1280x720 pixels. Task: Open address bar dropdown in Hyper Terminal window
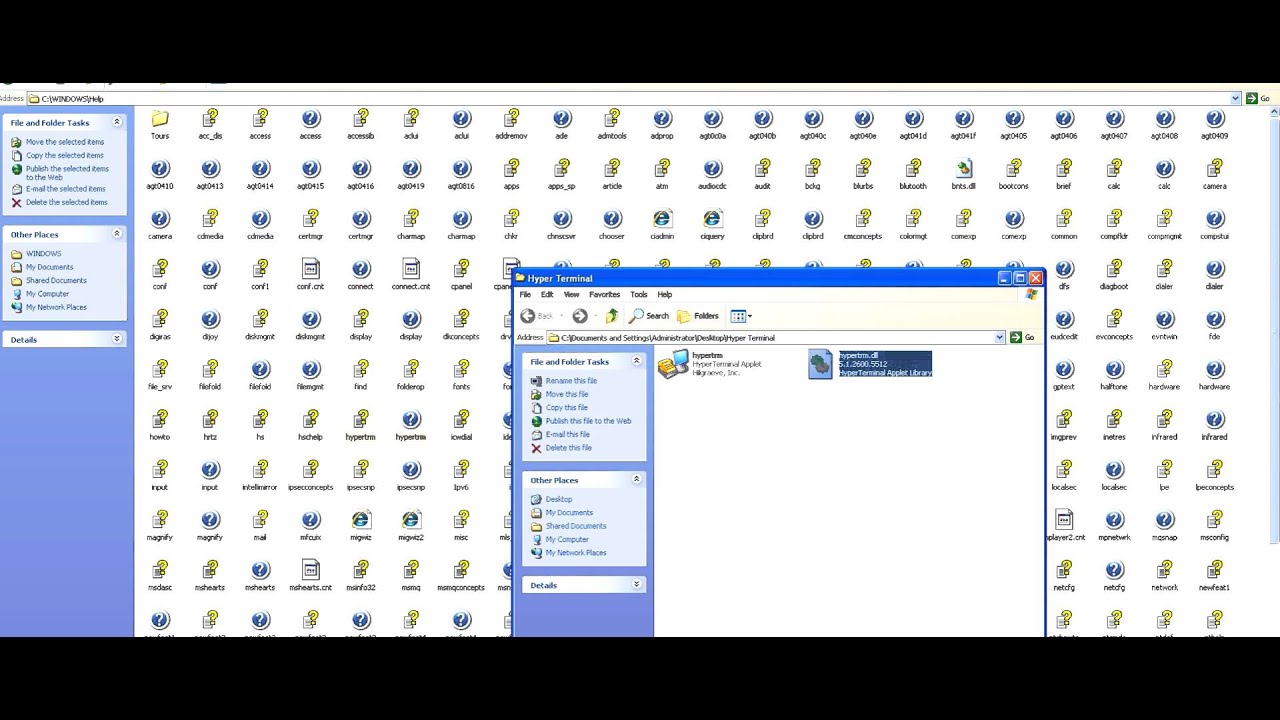tap(999, 338)
